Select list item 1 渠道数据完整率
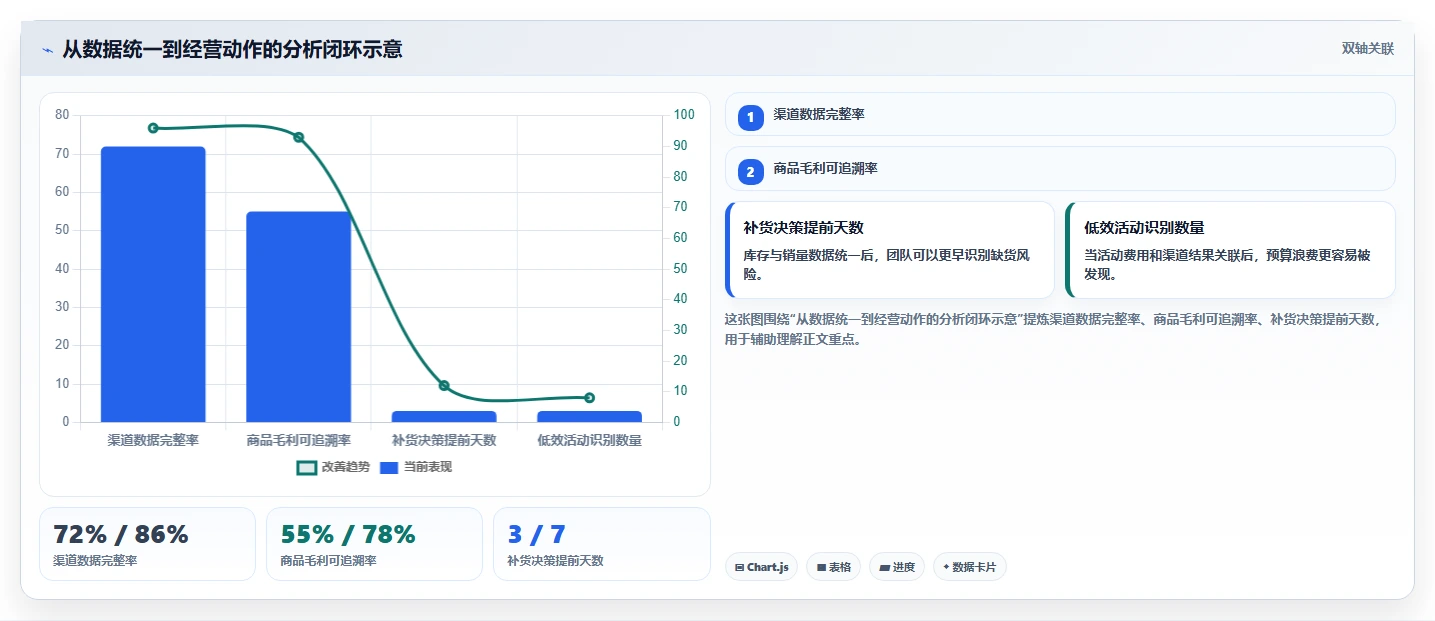Image resolution: width=1435 pixels, height=621 pixels. point(1060,114)
